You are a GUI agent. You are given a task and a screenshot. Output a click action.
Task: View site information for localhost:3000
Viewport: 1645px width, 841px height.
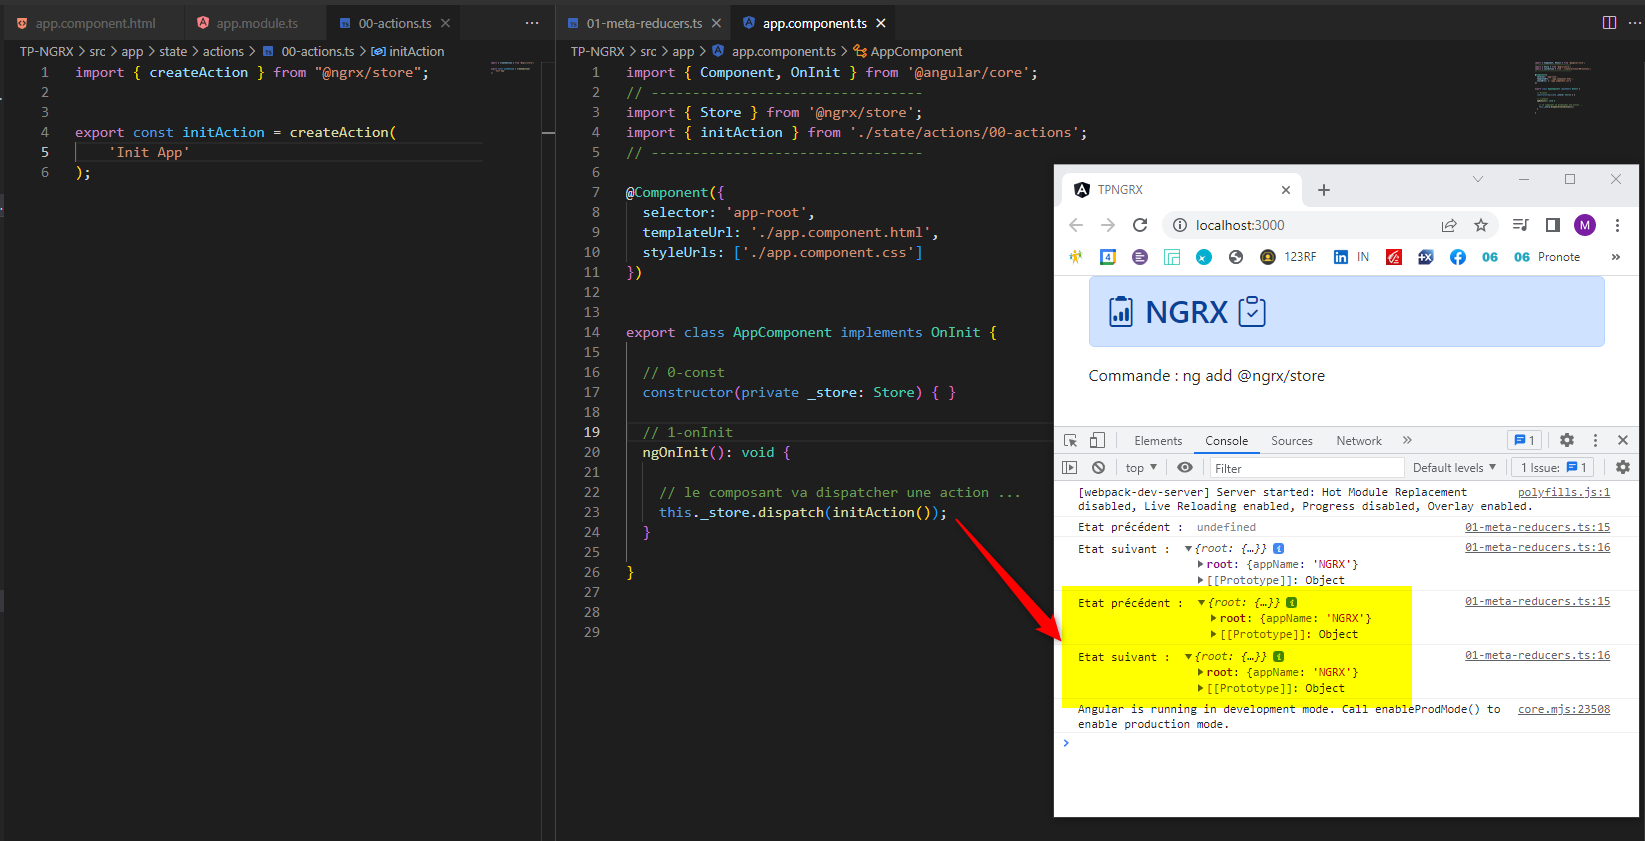[1180, 225]
